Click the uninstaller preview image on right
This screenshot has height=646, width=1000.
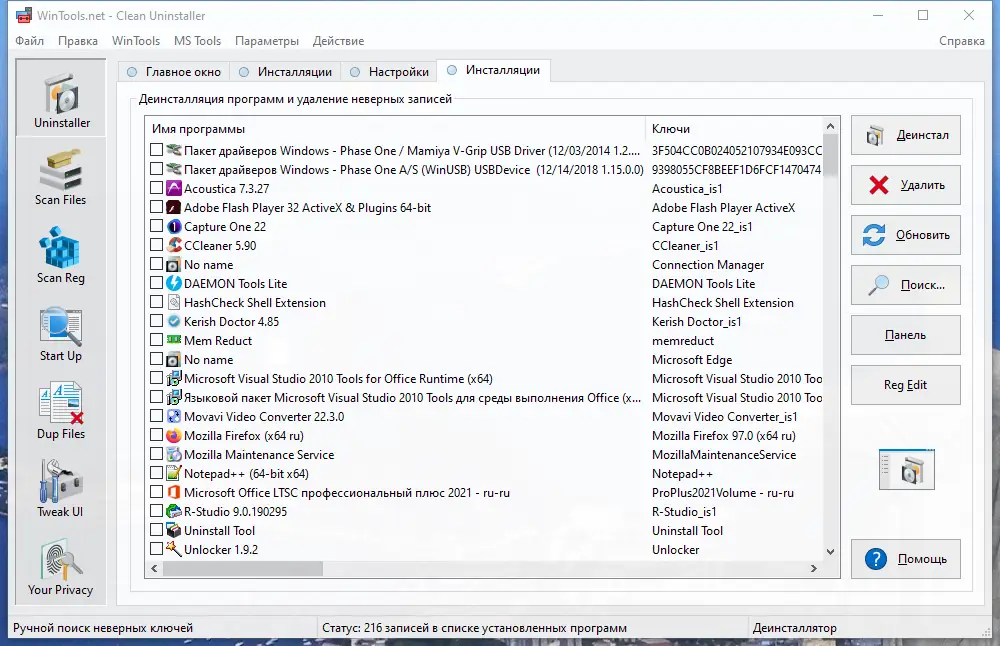(x=906, y=469)
